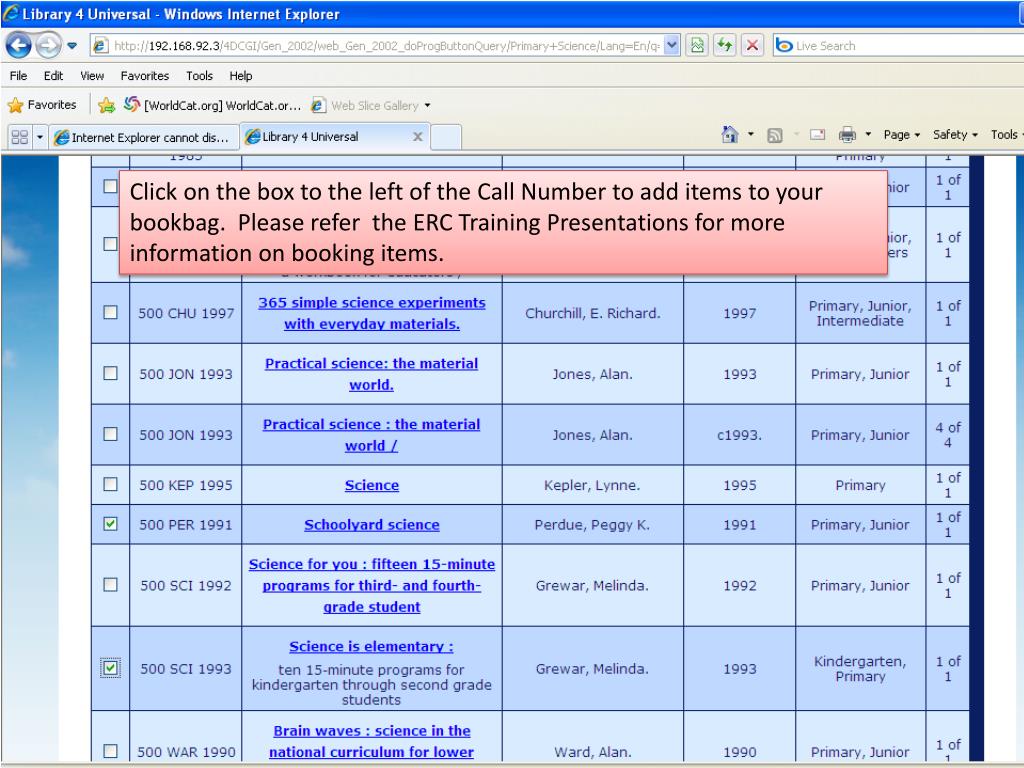Viewport: 1024px width, 768px height.
Task: Open the Favorites menu in menu bar
Action: click(144, 76)
